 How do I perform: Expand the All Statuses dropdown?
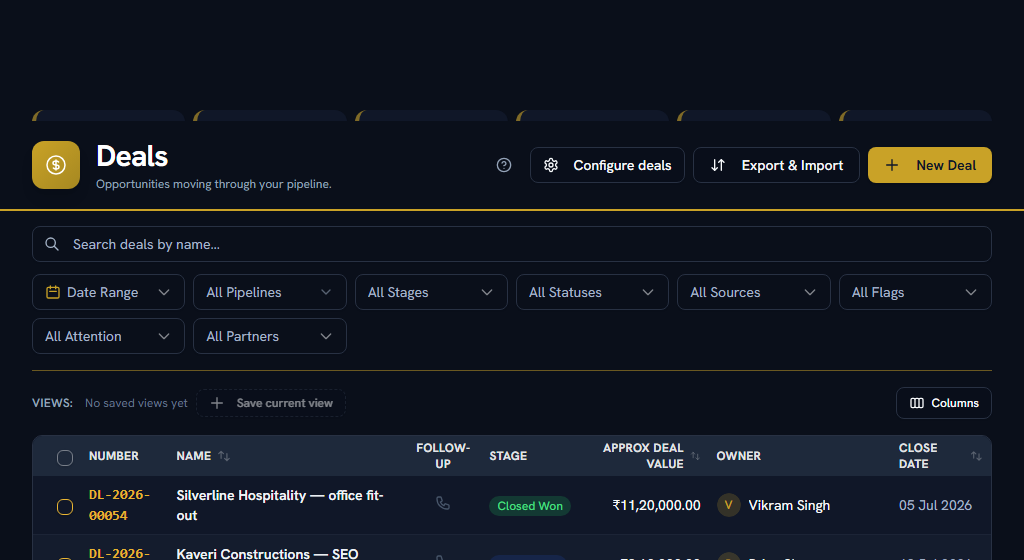click(592, 292)
